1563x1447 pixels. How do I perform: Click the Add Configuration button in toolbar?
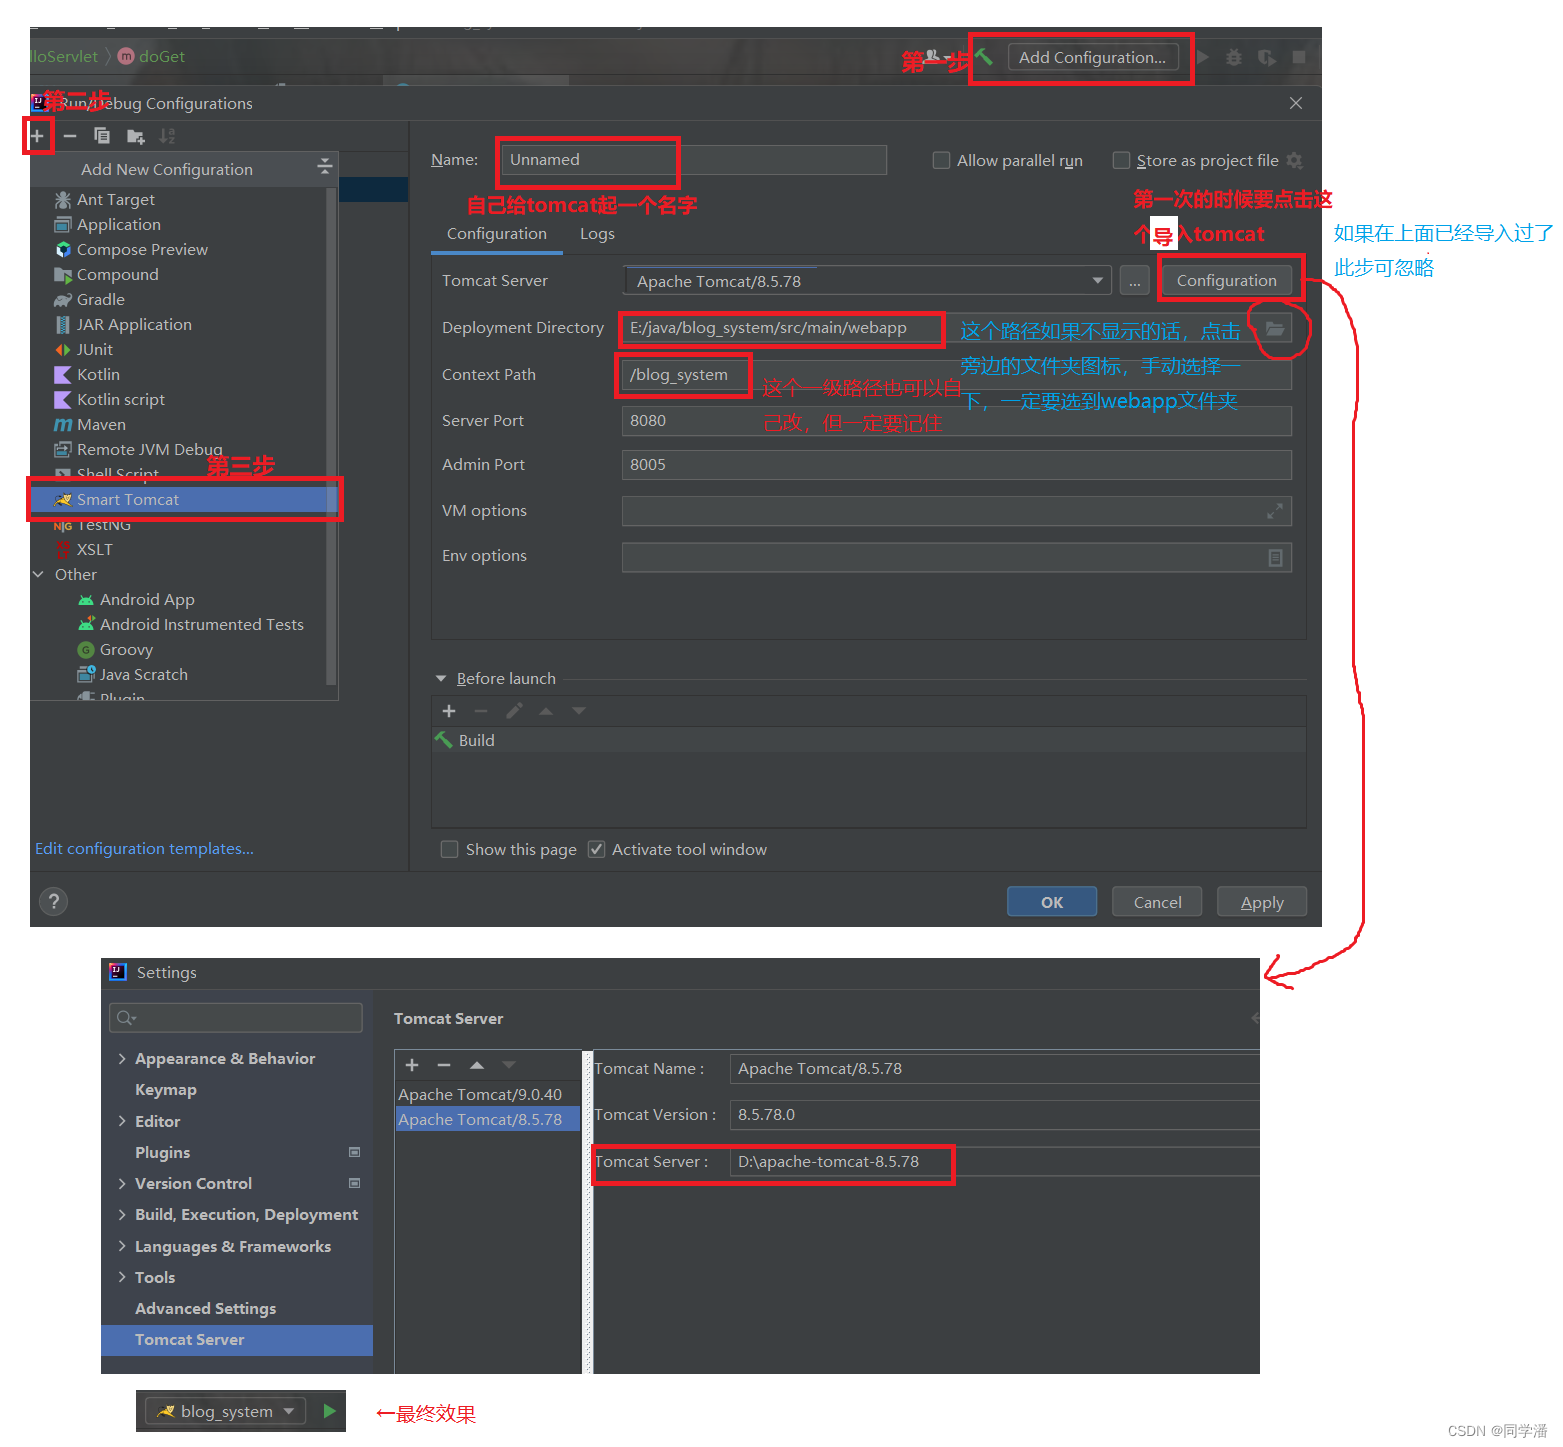click(1092, 57)
